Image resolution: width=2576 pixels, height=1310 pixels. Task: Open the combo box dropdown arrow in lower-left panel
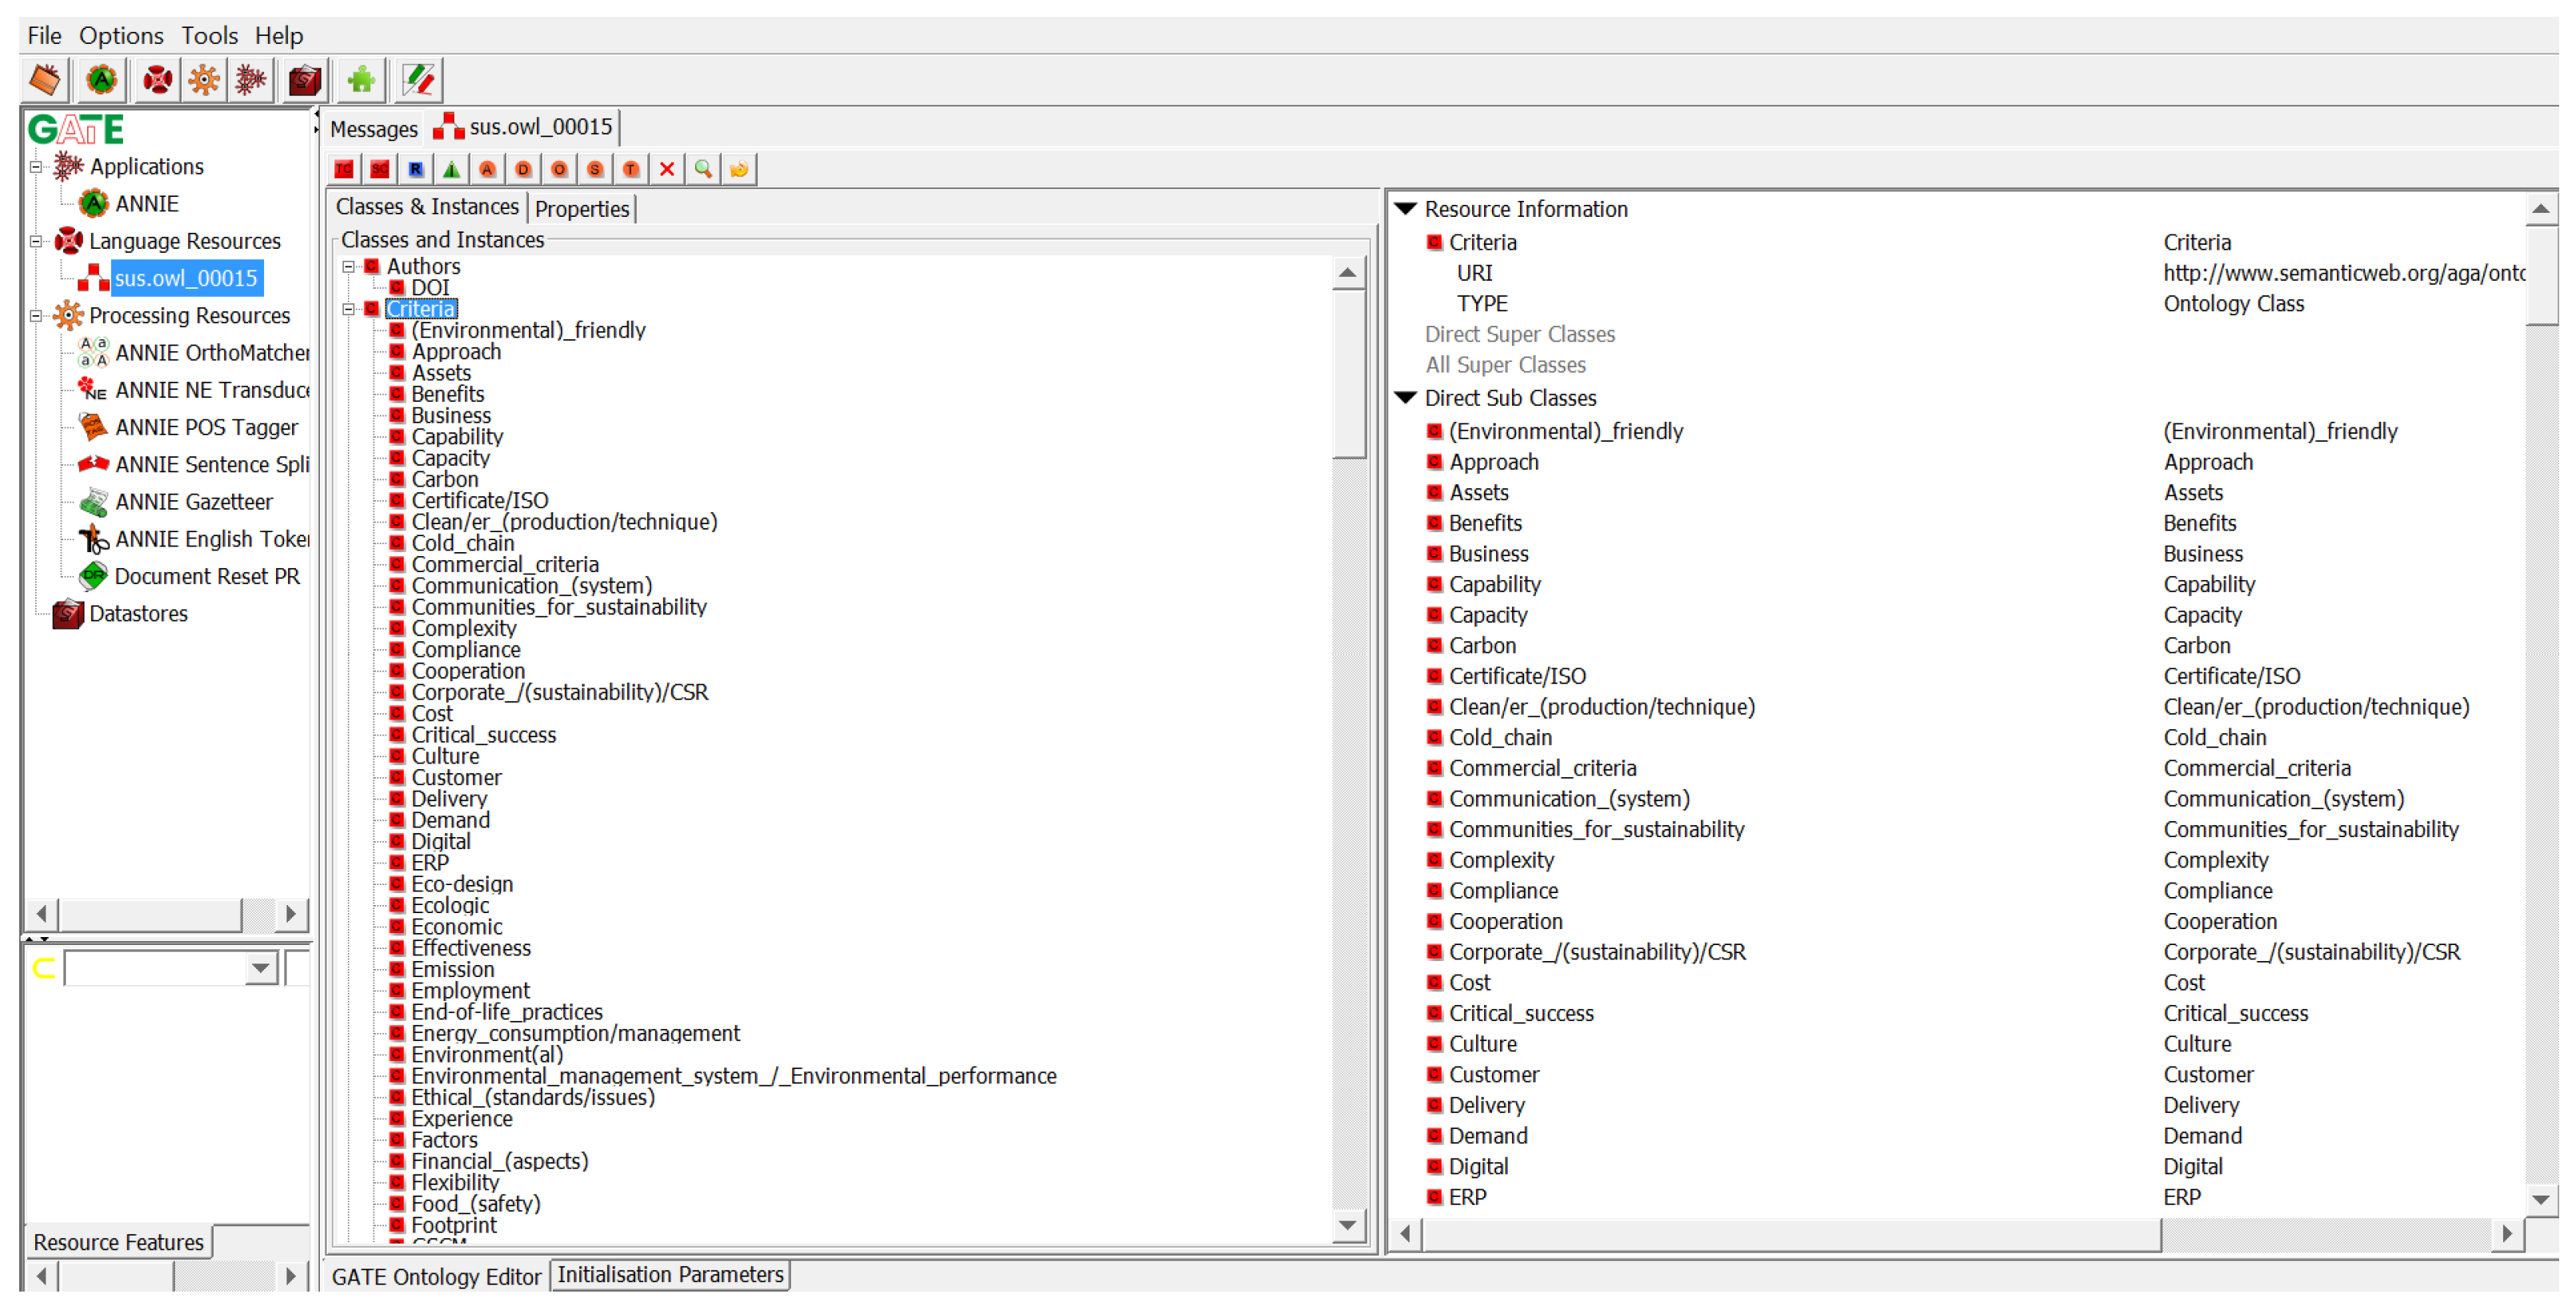[x=261, y=970]
